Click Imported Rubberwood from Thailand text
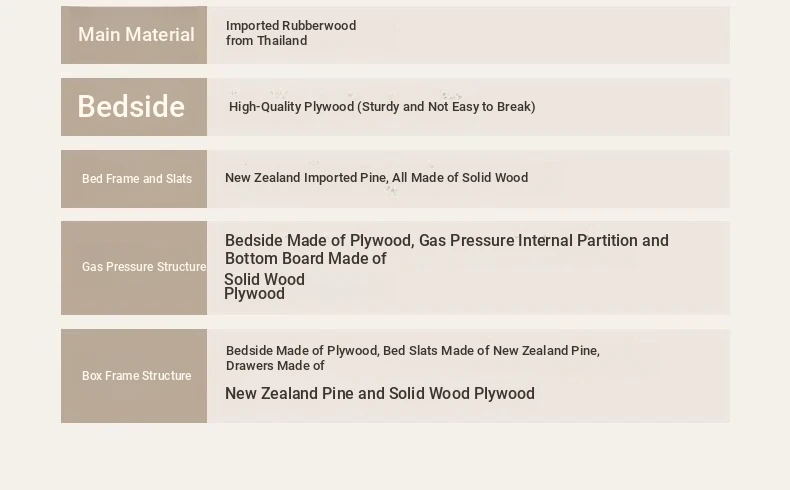Screen dimensions: 790x490 291,33
